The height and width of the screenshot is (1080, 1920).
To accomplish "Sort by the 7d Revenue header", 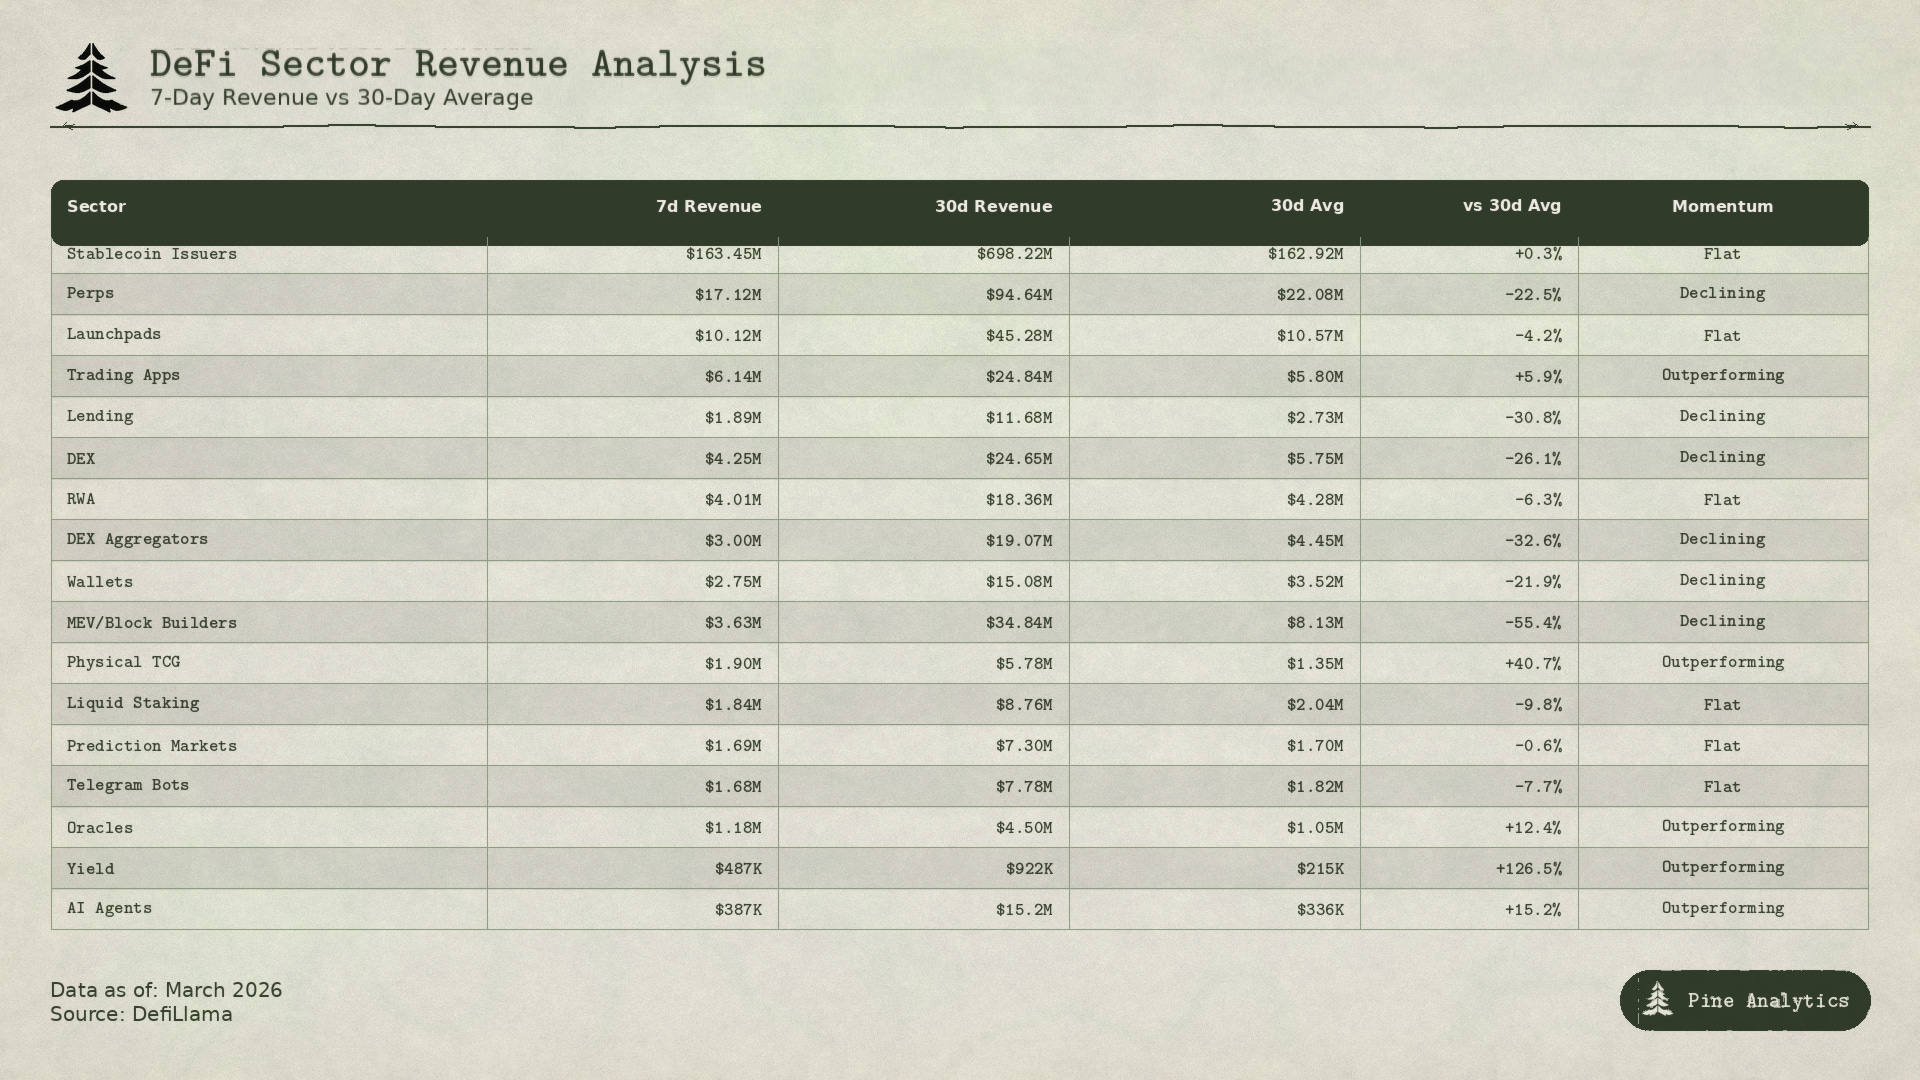I will pos(708,206).
